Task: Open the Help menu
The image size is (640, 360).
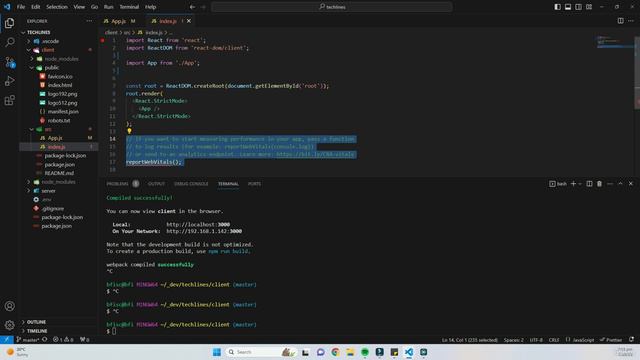Action: 151,7
